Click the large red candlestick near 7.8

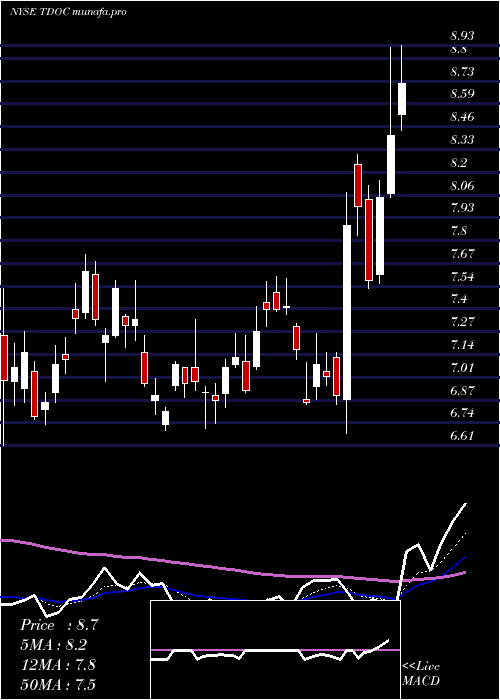pos(369,240)
